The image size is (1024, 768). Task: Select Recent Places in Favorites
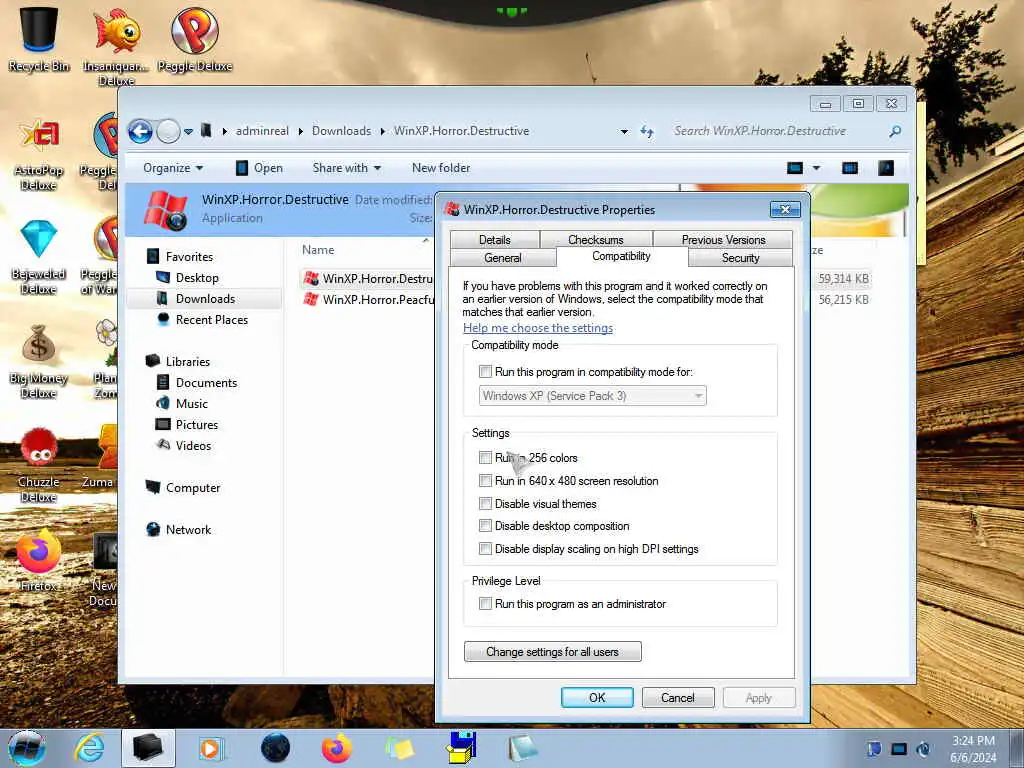pyautogui.click(x=211, y=319)
